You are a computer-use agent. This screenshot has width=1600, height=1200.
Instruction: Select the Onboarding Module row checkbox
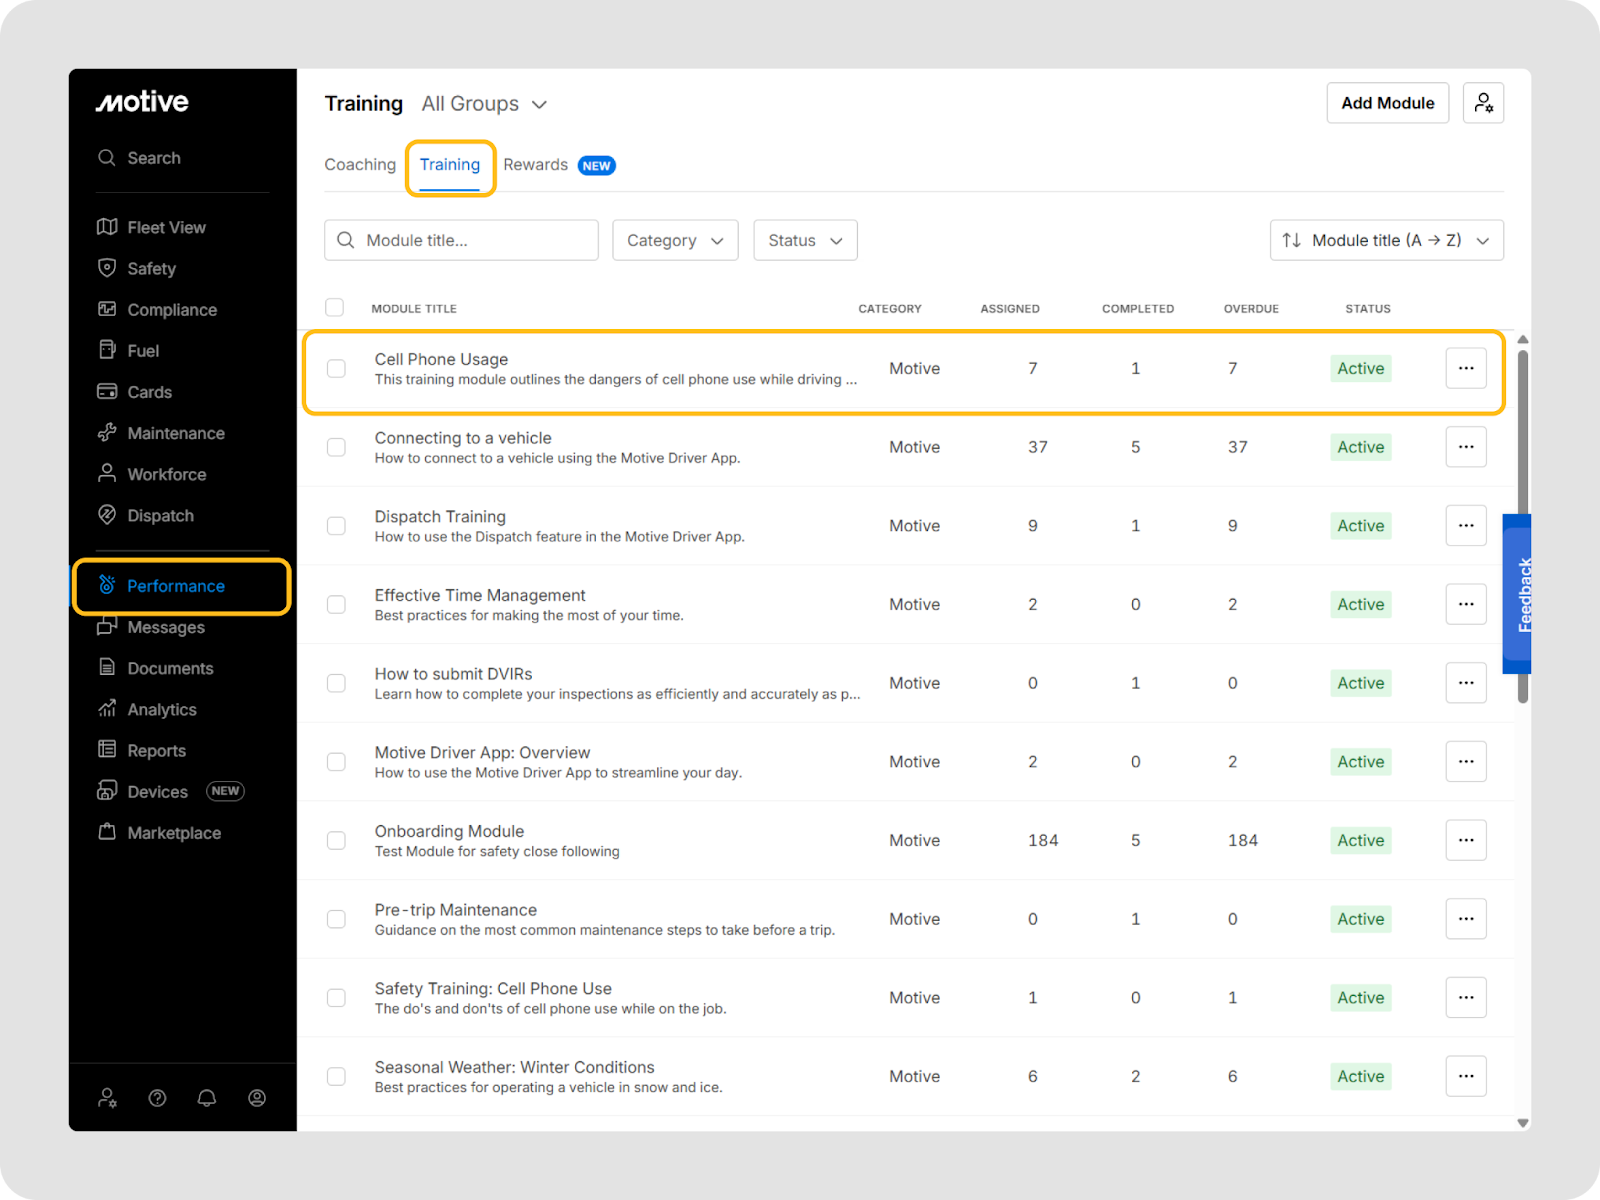[337, 840]
